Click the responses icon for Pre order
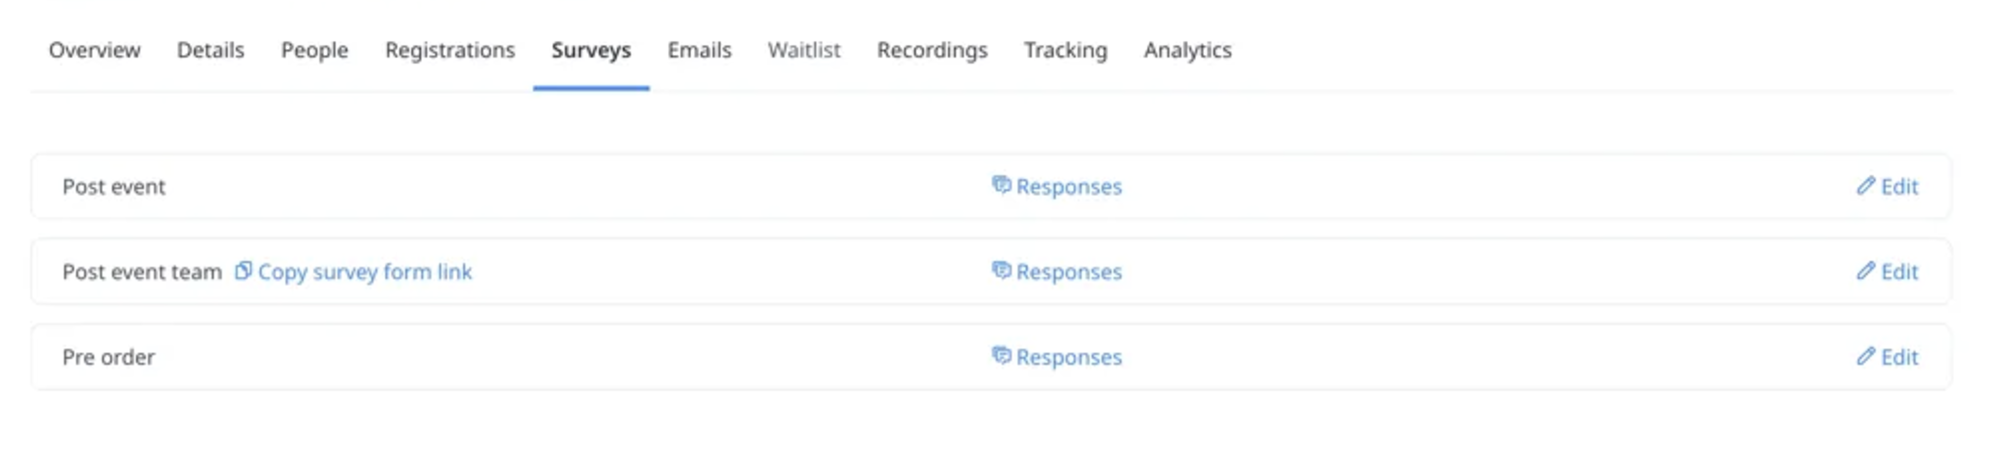This screenshot has height=450, width=2004. click(x=1001, y=356)
